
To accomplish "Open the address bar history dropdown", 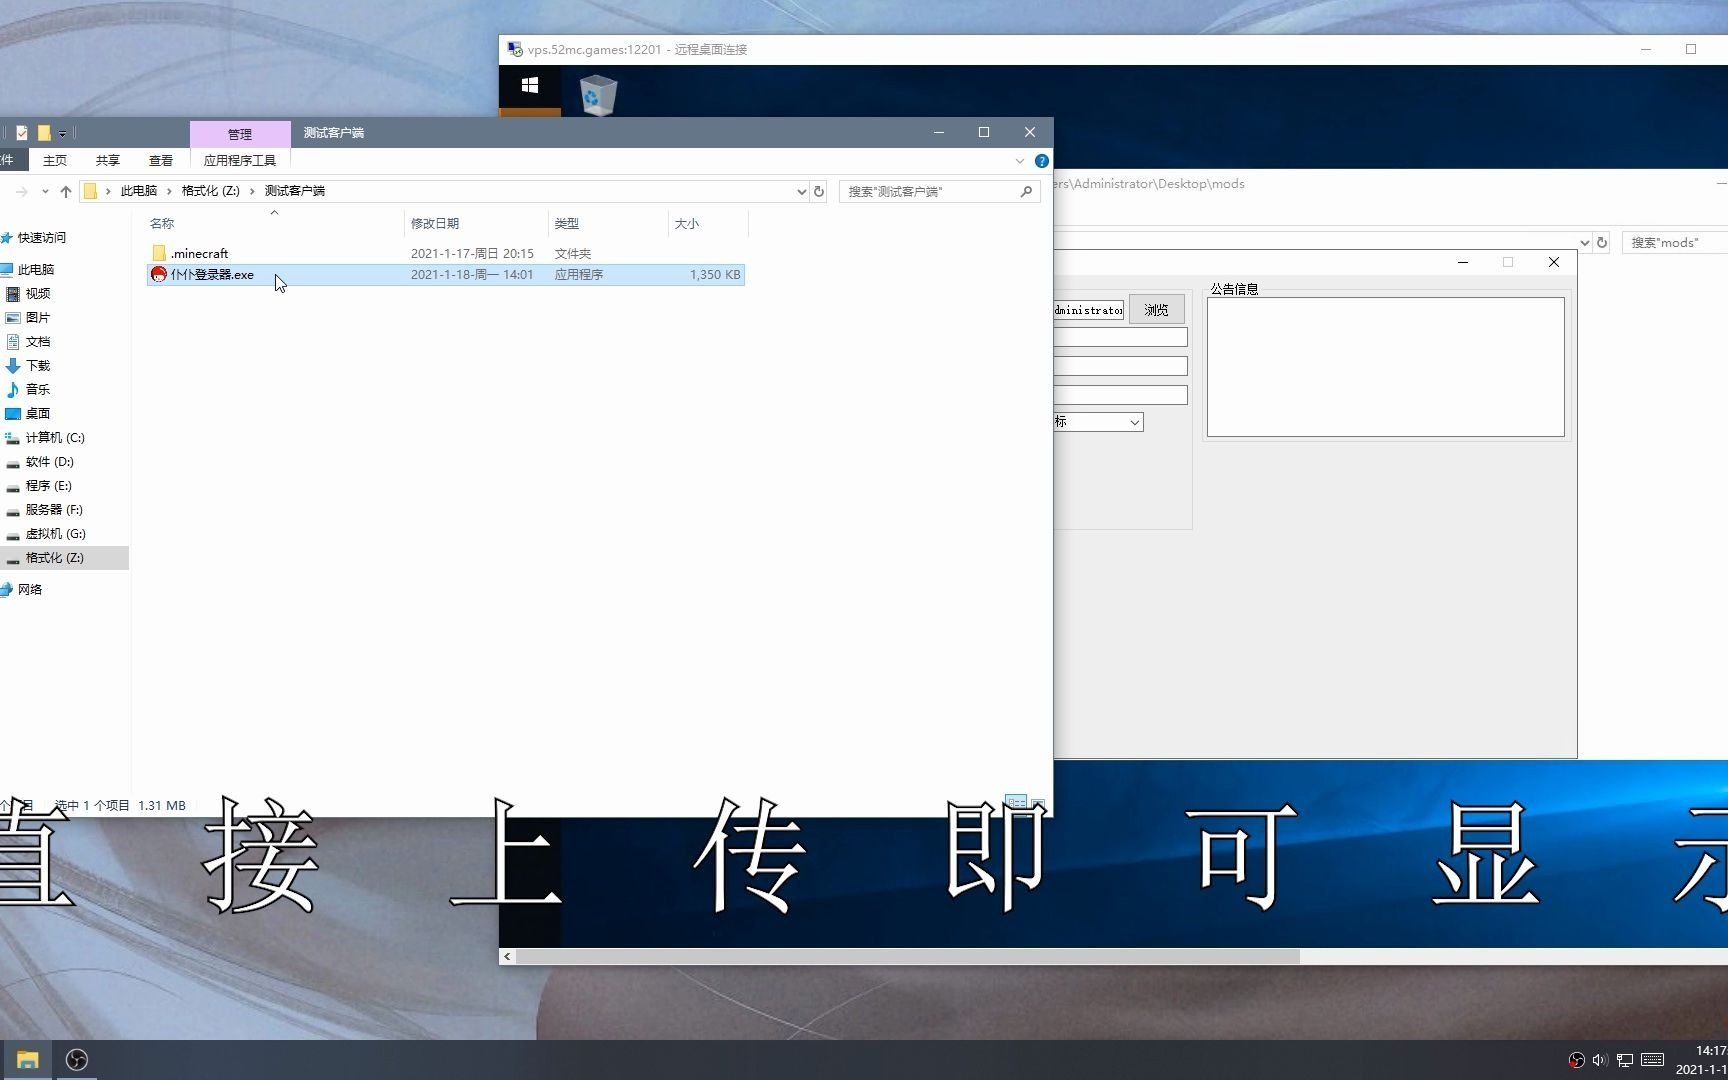I will (801, 191).
